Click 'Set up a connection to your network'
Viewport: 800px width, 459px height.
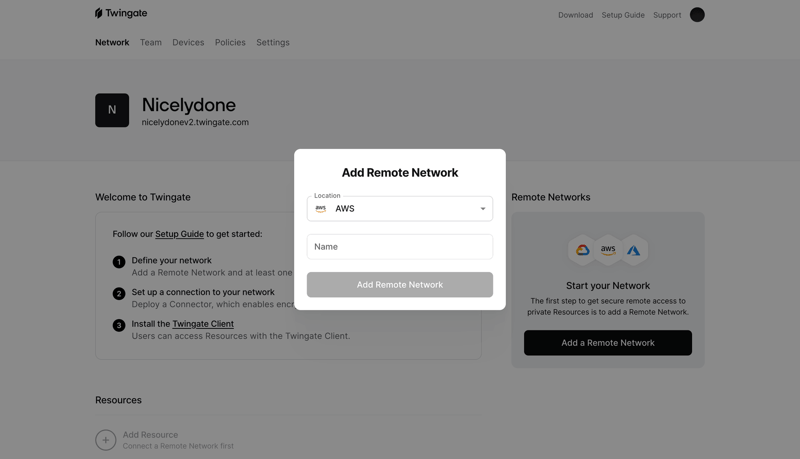[203, 292]
